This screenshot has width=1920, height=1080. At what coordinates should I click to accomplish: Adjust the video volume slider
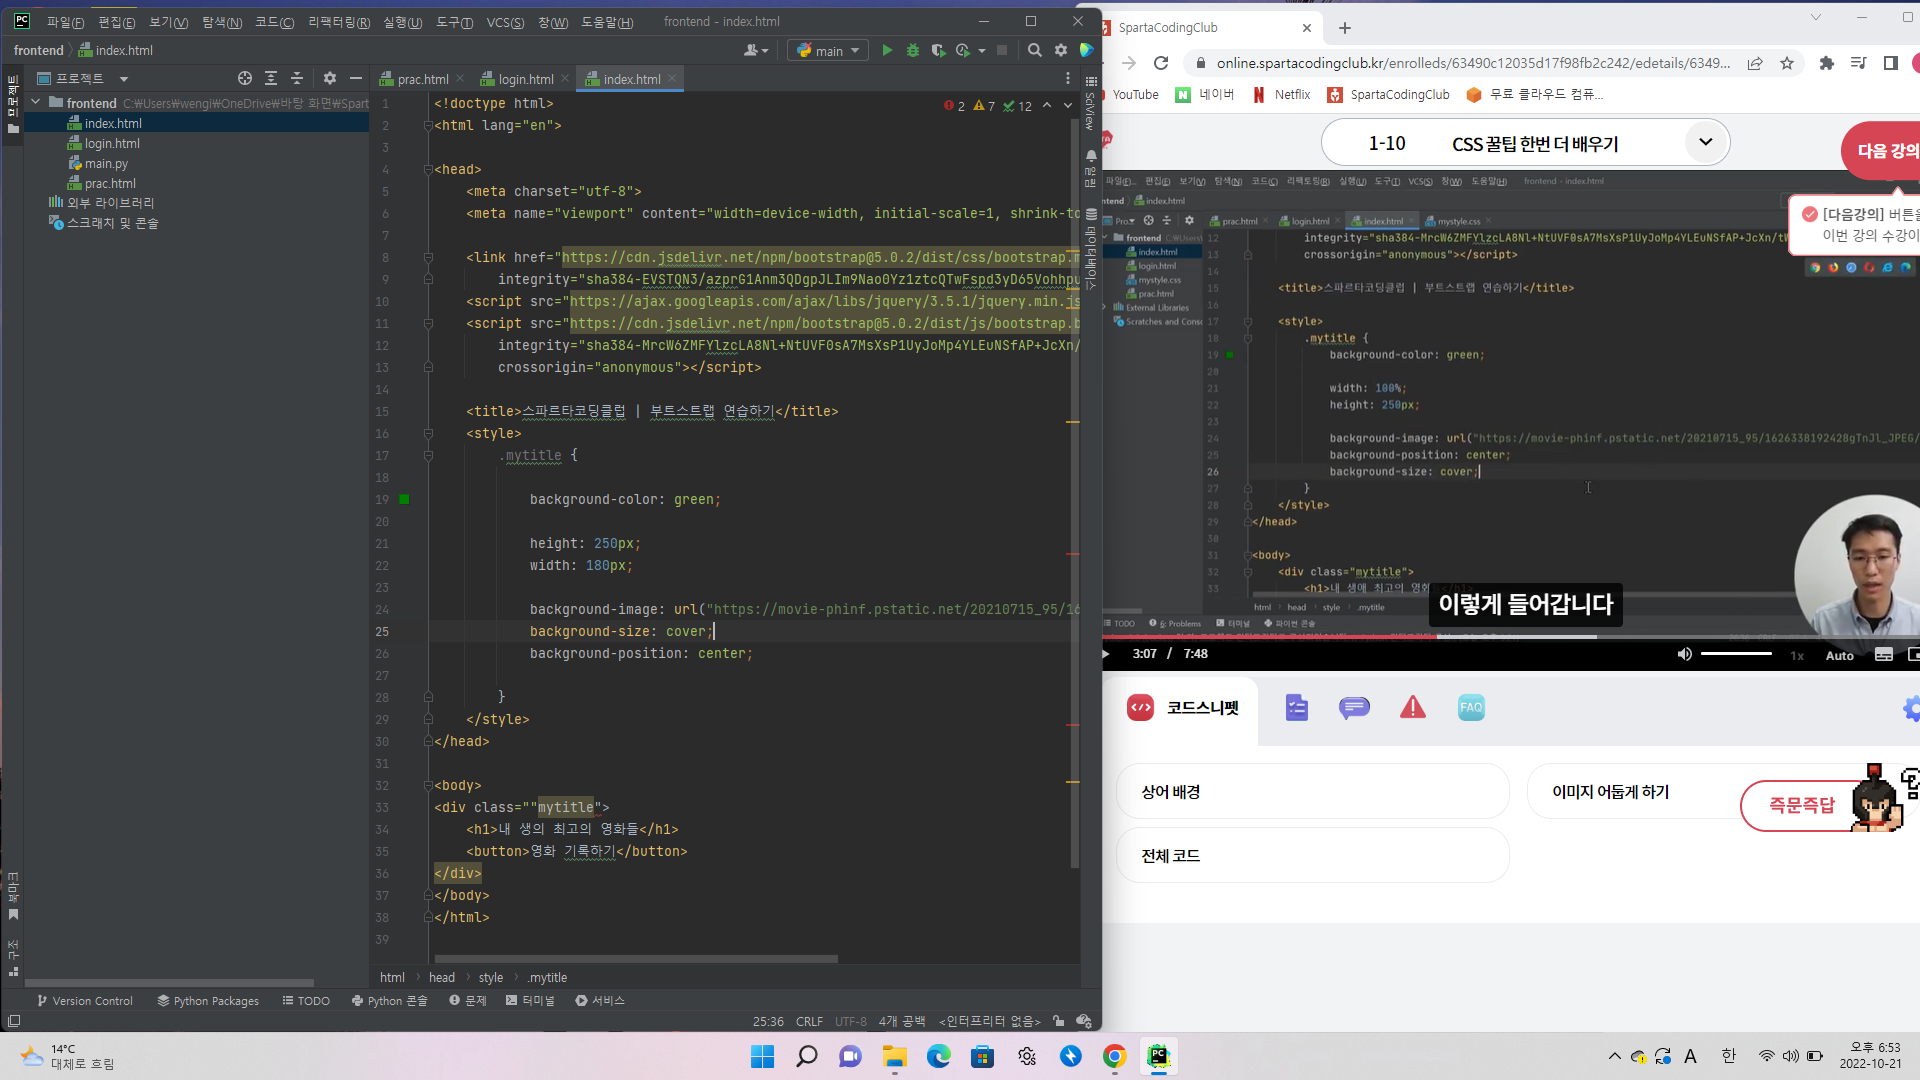(1737, 654)
